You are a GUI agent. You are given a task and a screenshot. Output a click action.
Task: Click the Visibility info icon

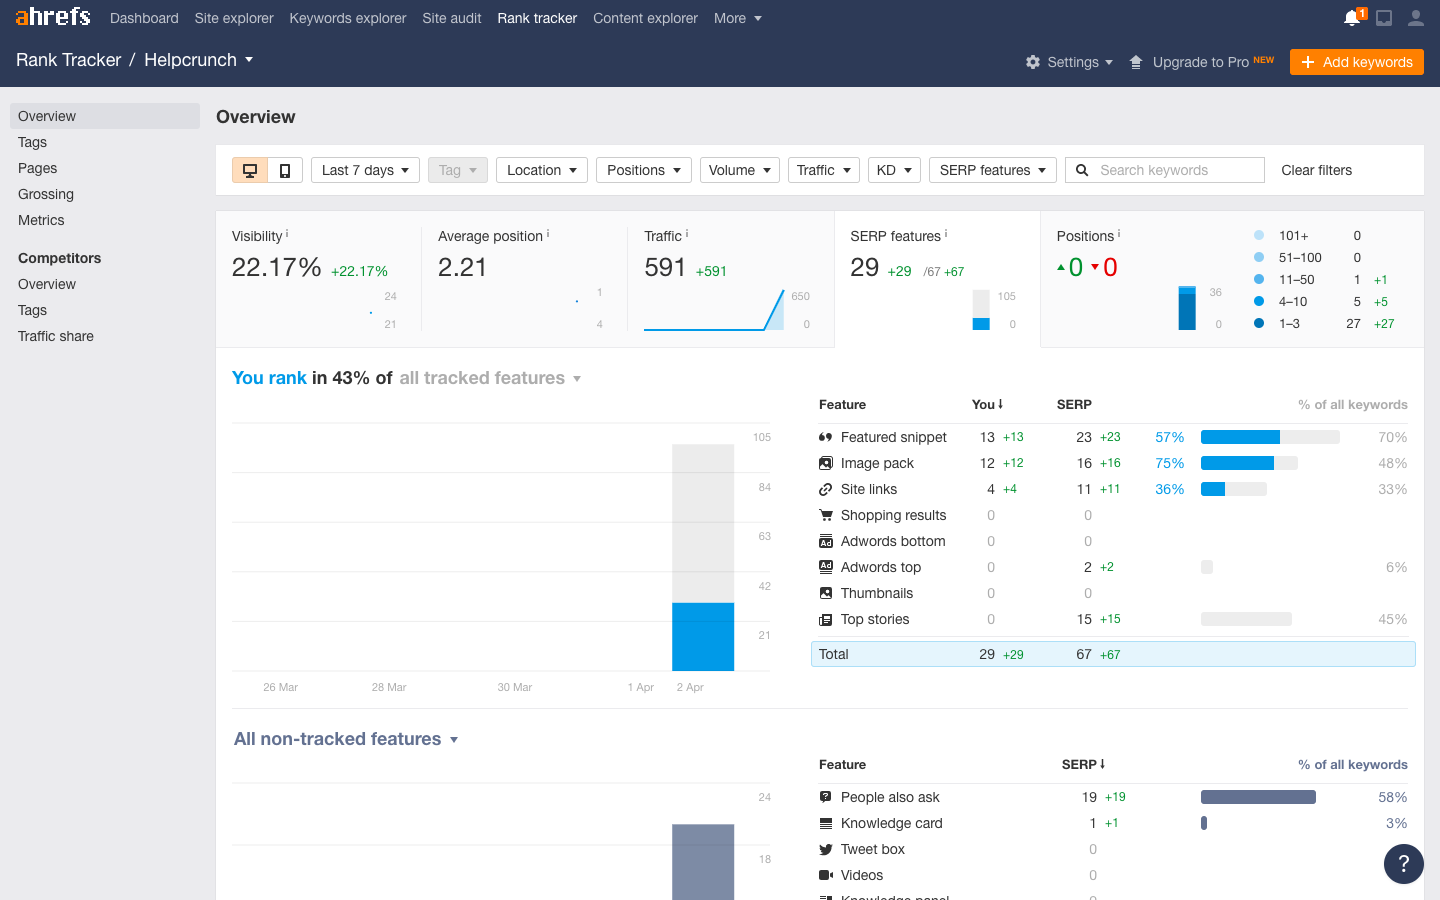coord(287,233)
